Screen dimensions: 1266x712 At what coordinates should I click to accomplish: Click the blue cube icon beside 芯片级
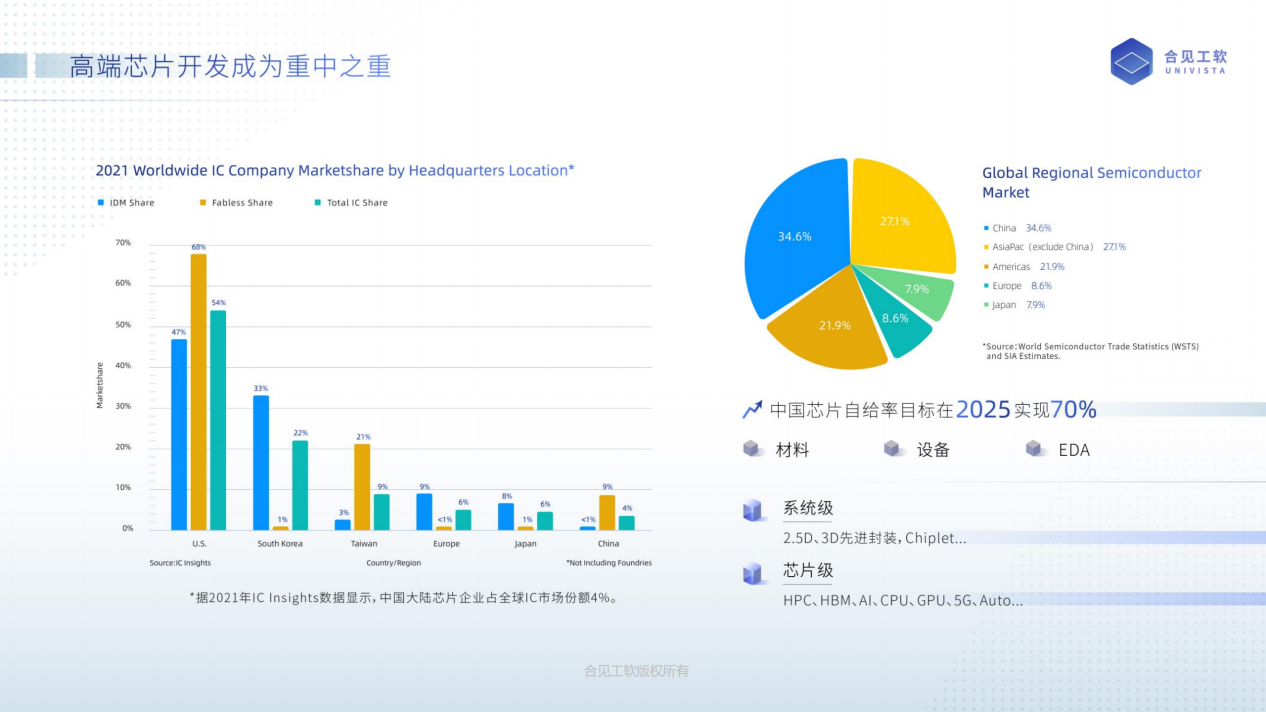click(753, 573)
